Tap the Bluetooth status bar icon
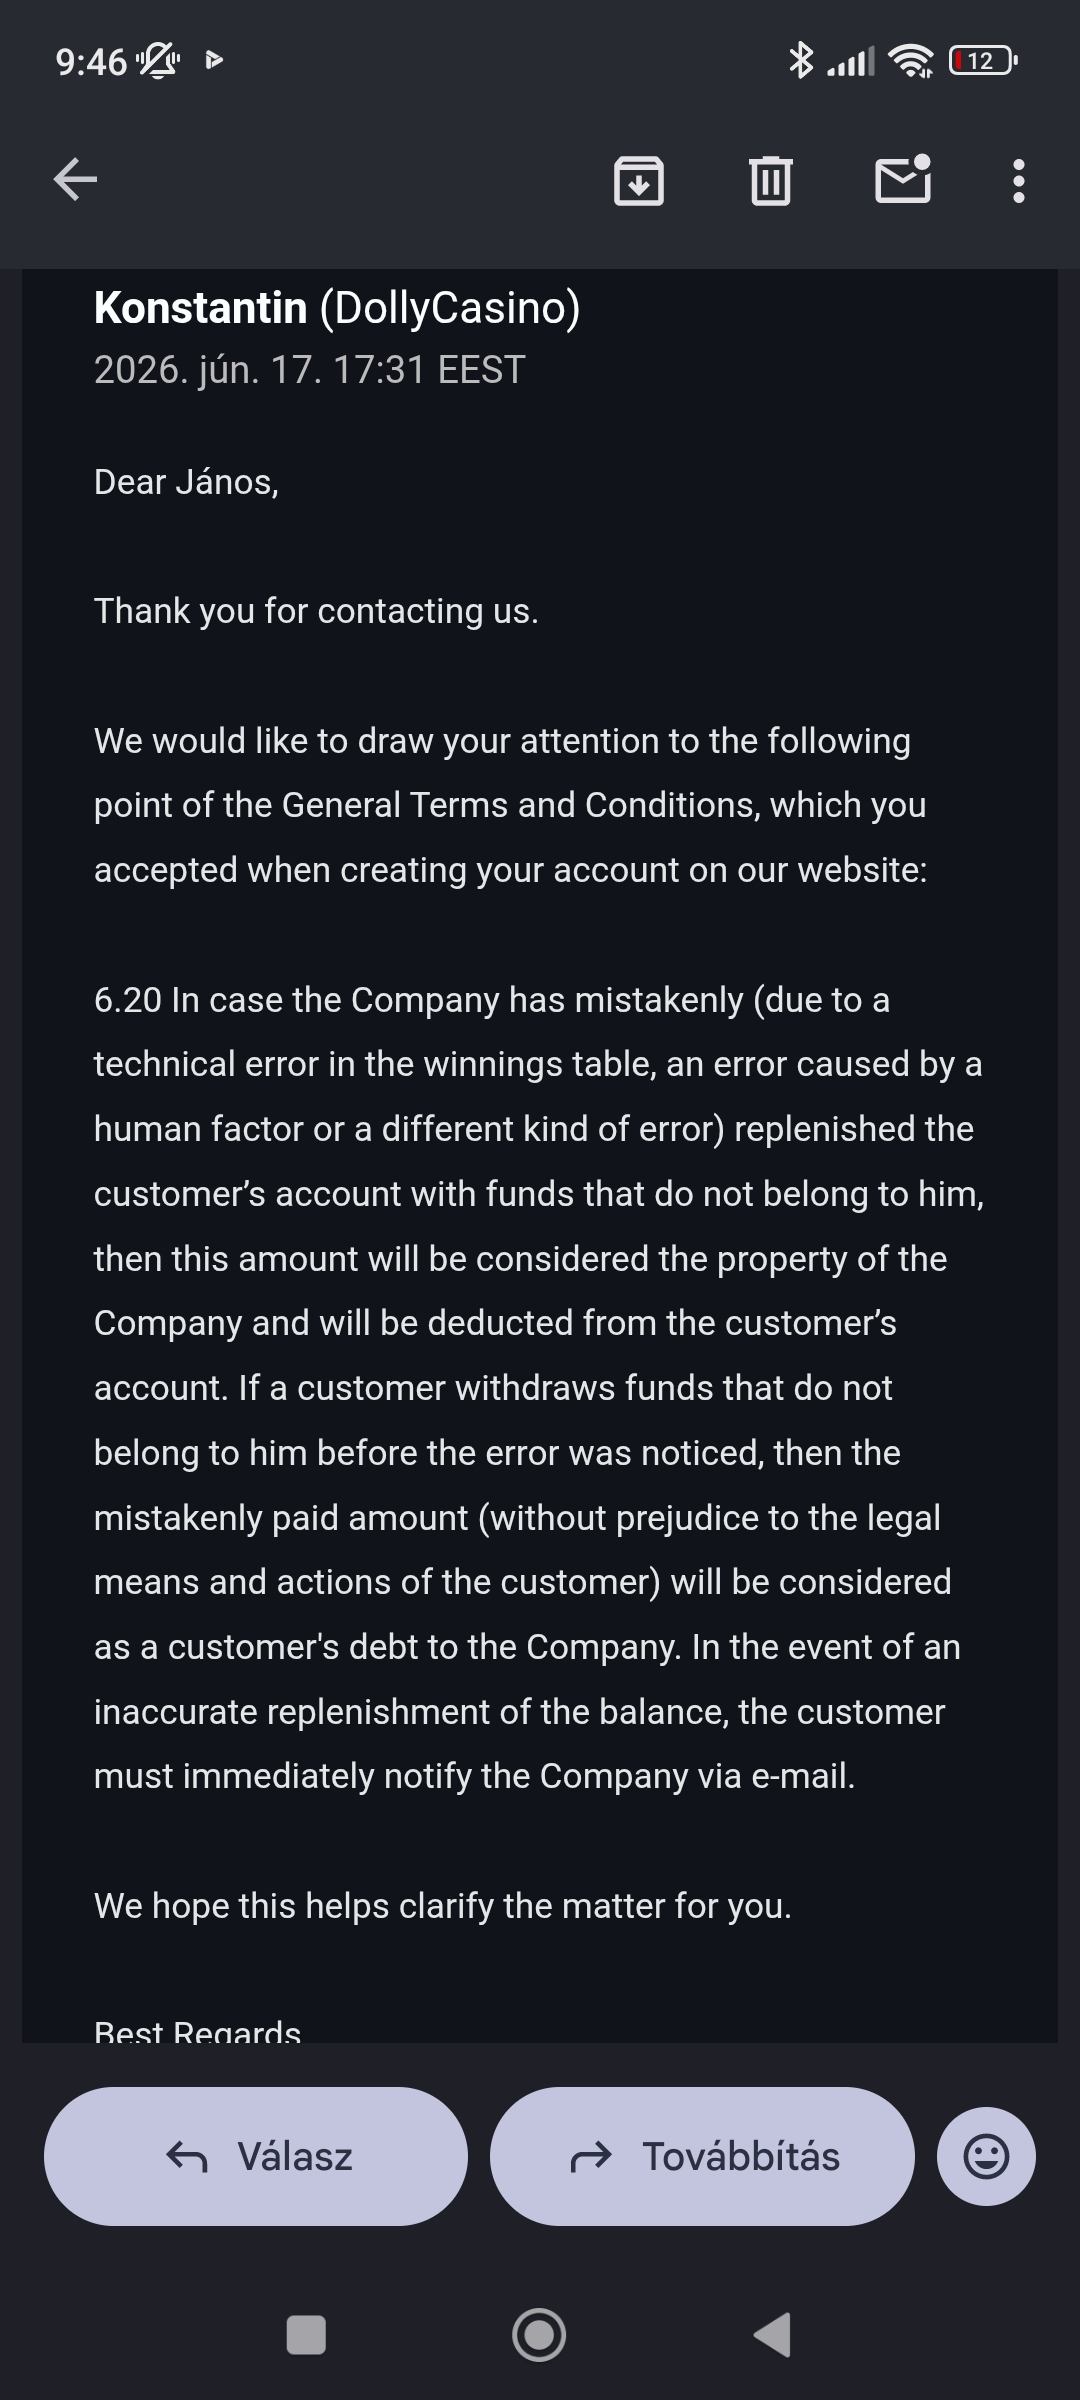This screenshot has width=1080, height=2400. 801,60
